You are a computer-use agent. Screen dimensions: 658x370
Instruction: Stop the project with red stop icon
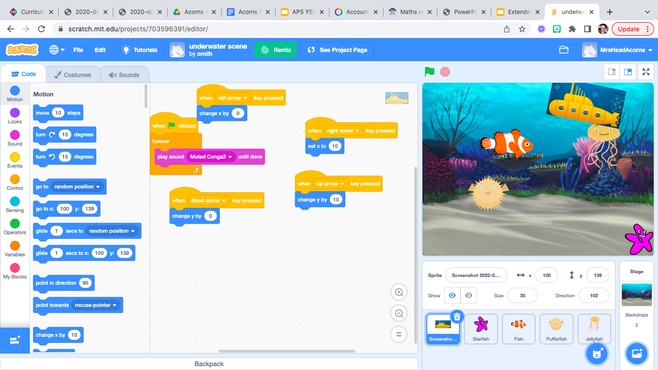tap(445, 72)
